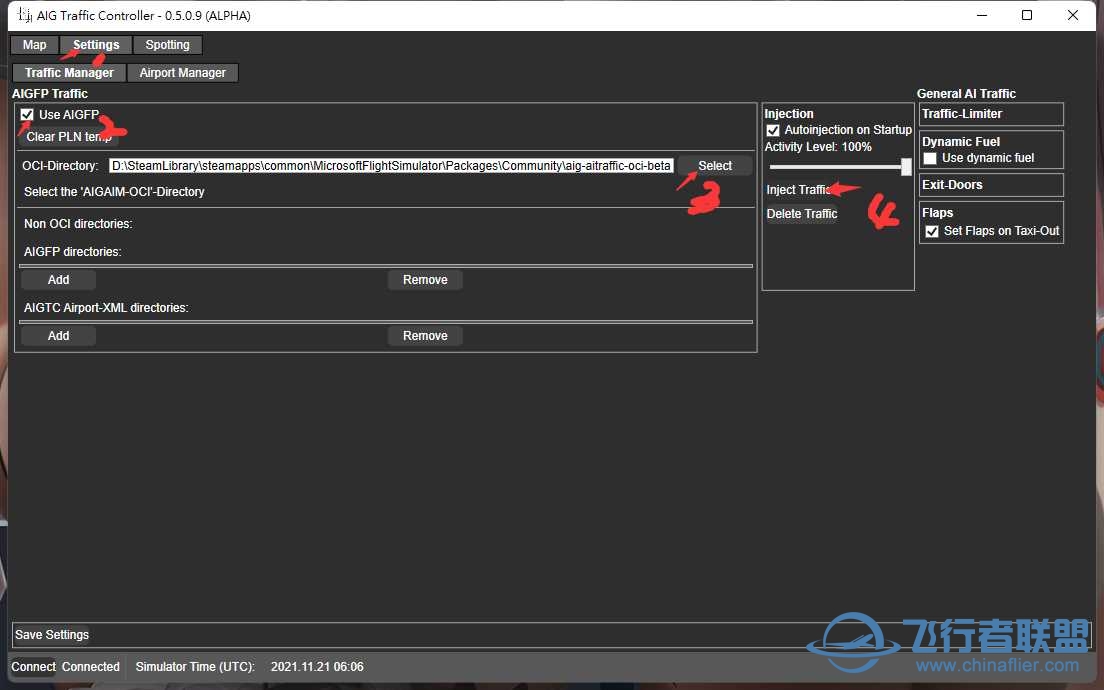The image size is (1104, 690).
Task: Remove an AIGFP directory
Action: tap(425, 280)
